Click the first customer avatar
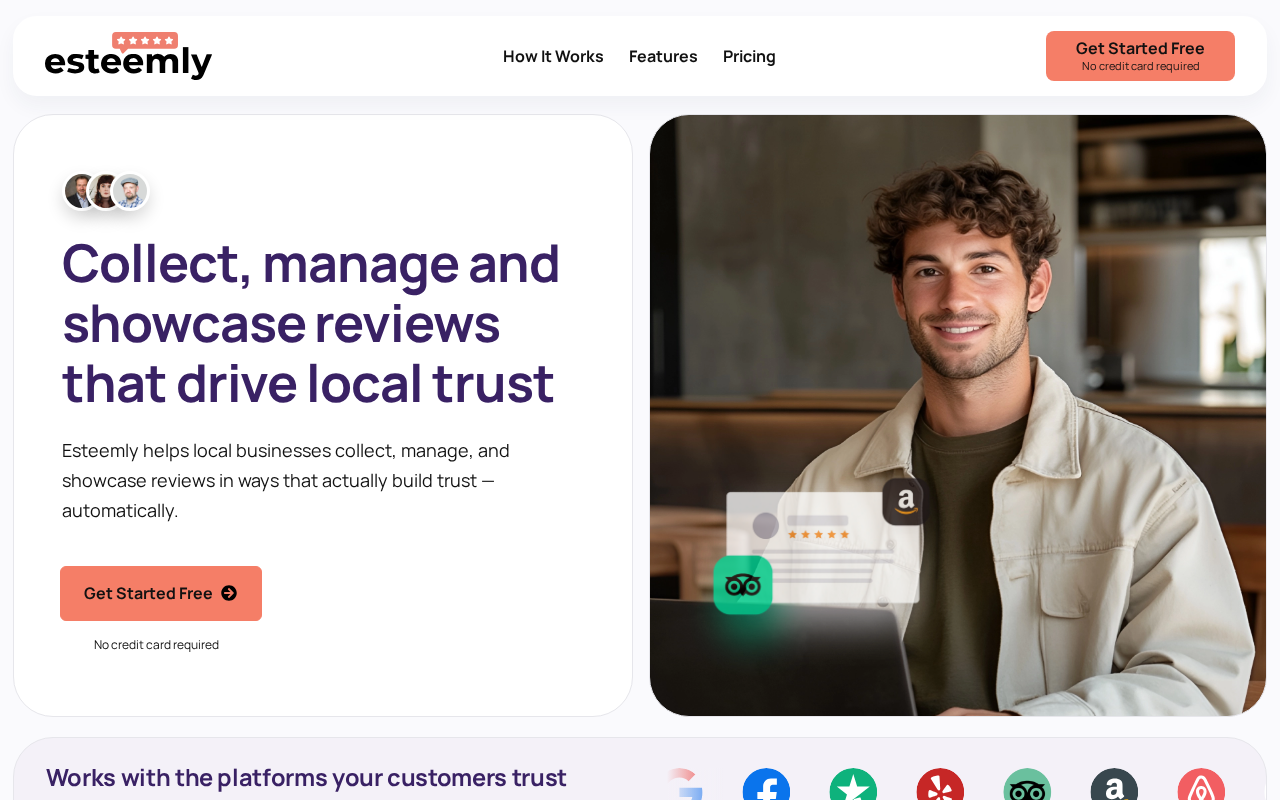This screenshot has width=1280, height=800. coord(81,191)
